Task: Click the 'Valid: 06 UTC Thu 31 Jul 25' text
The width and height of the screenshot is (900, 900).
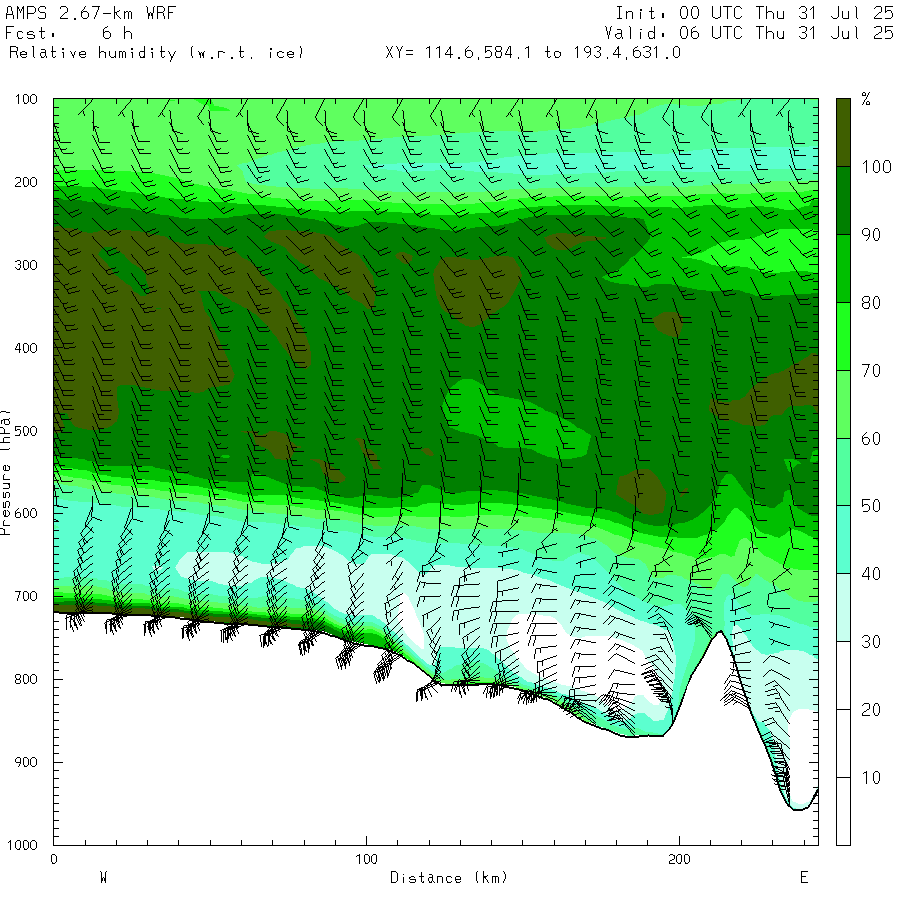Action: (749, 33)
